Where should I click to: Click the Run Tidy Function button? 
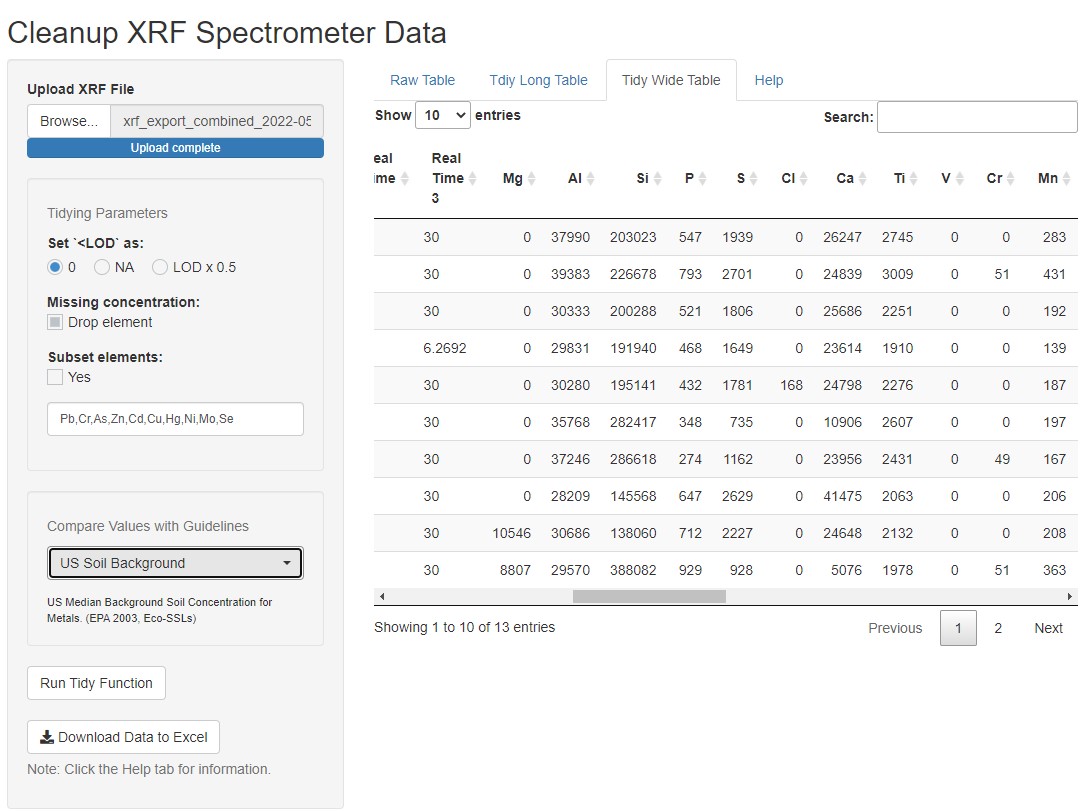[95, 683]
